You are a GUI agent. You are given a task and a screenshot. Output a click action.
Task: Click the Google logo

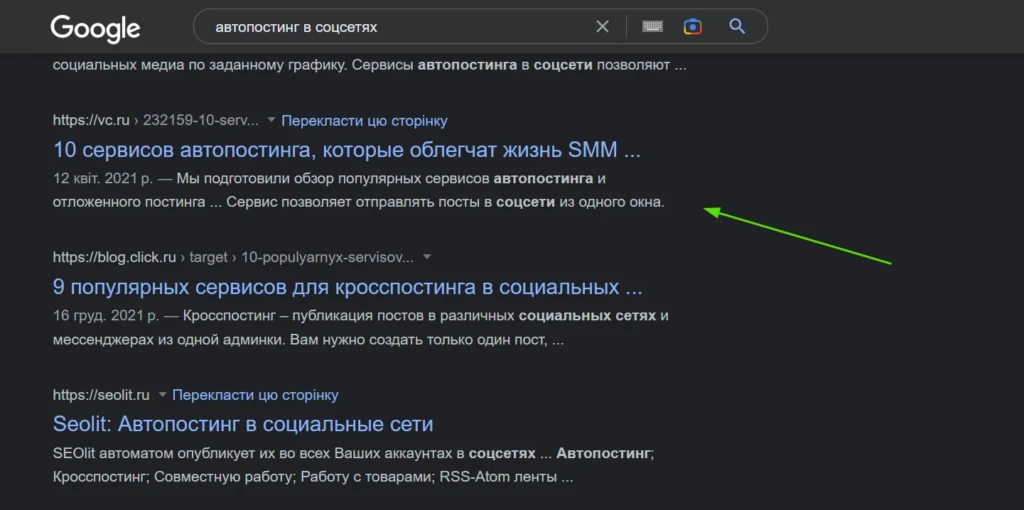[x=95, y=29]
